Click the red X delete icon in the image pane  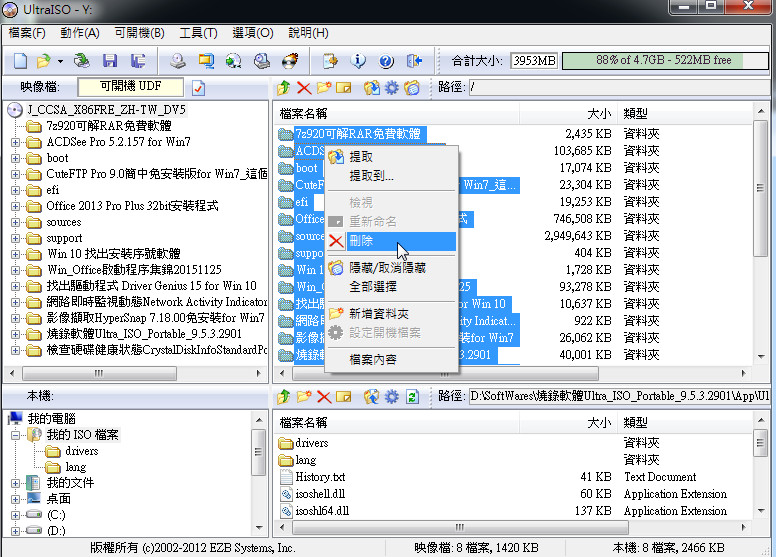pos(304,88)
